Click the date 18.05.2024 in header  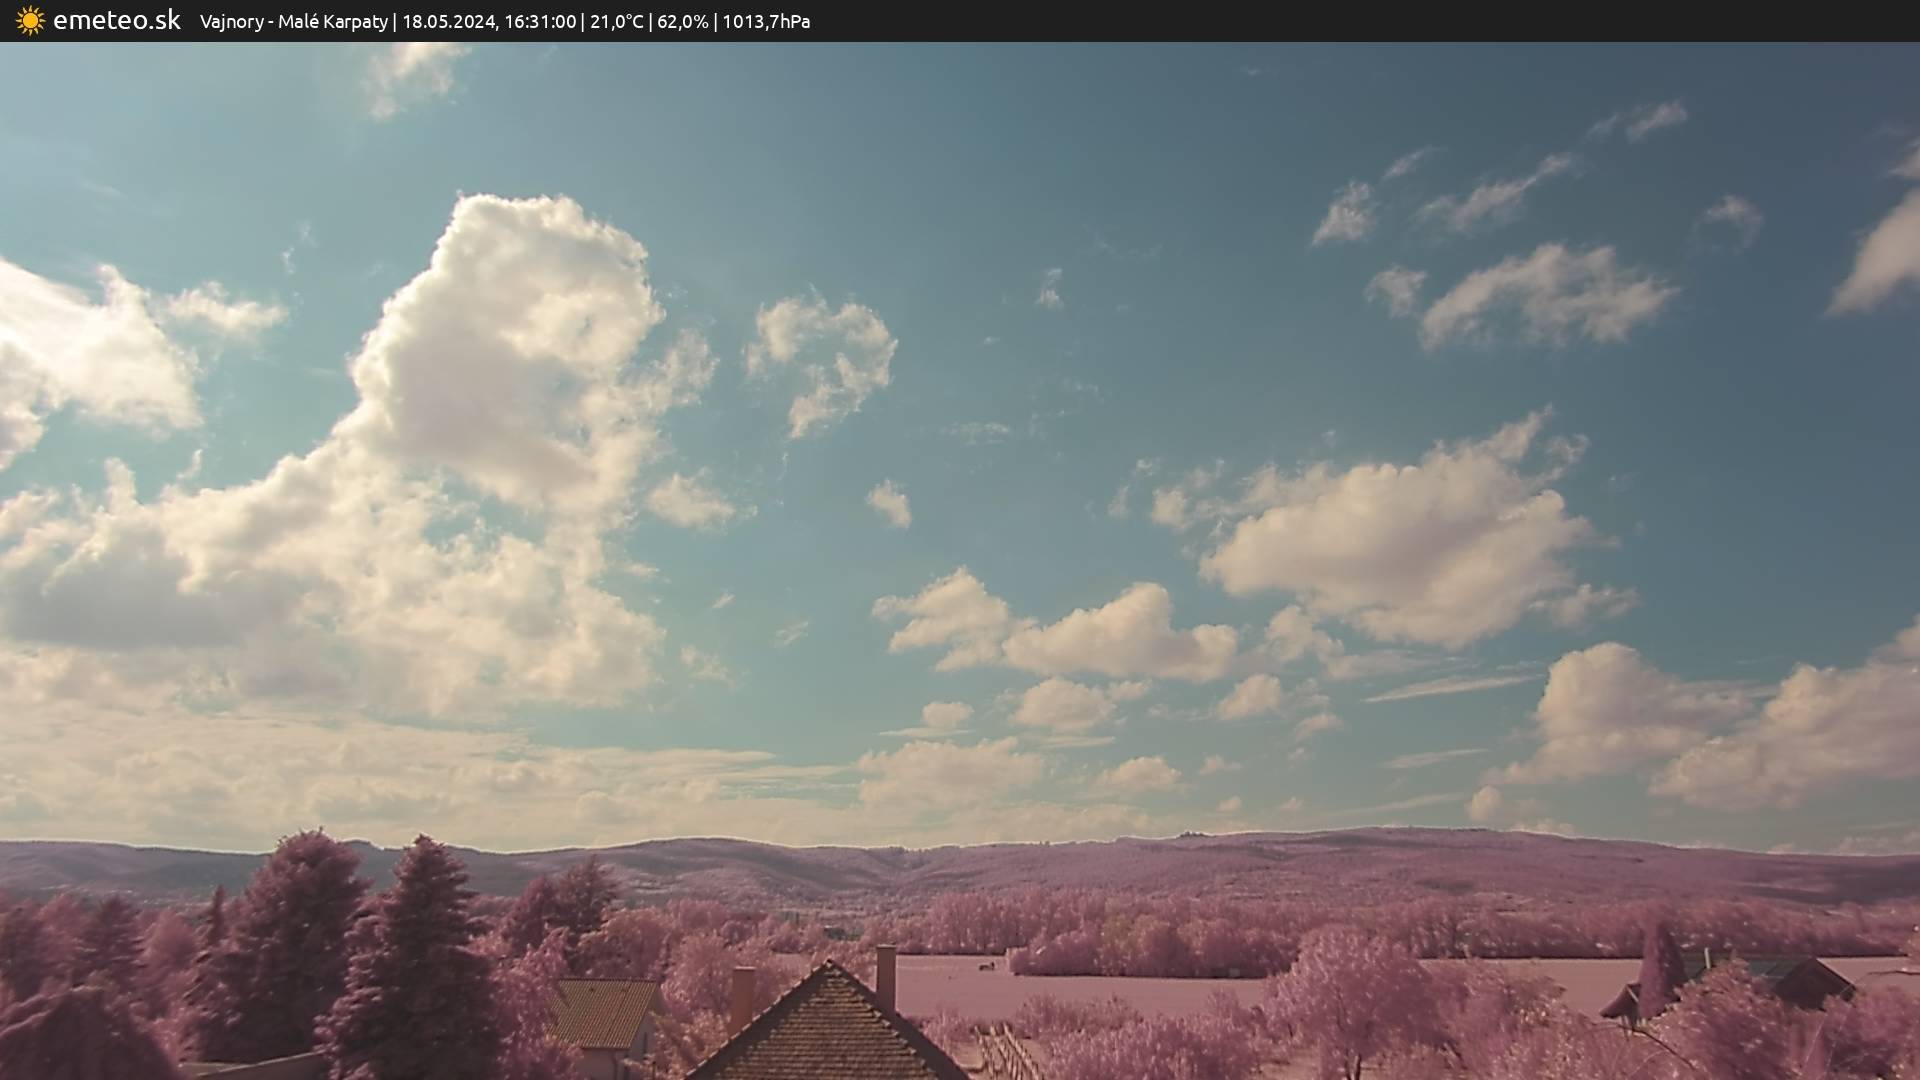pos(448,22)
